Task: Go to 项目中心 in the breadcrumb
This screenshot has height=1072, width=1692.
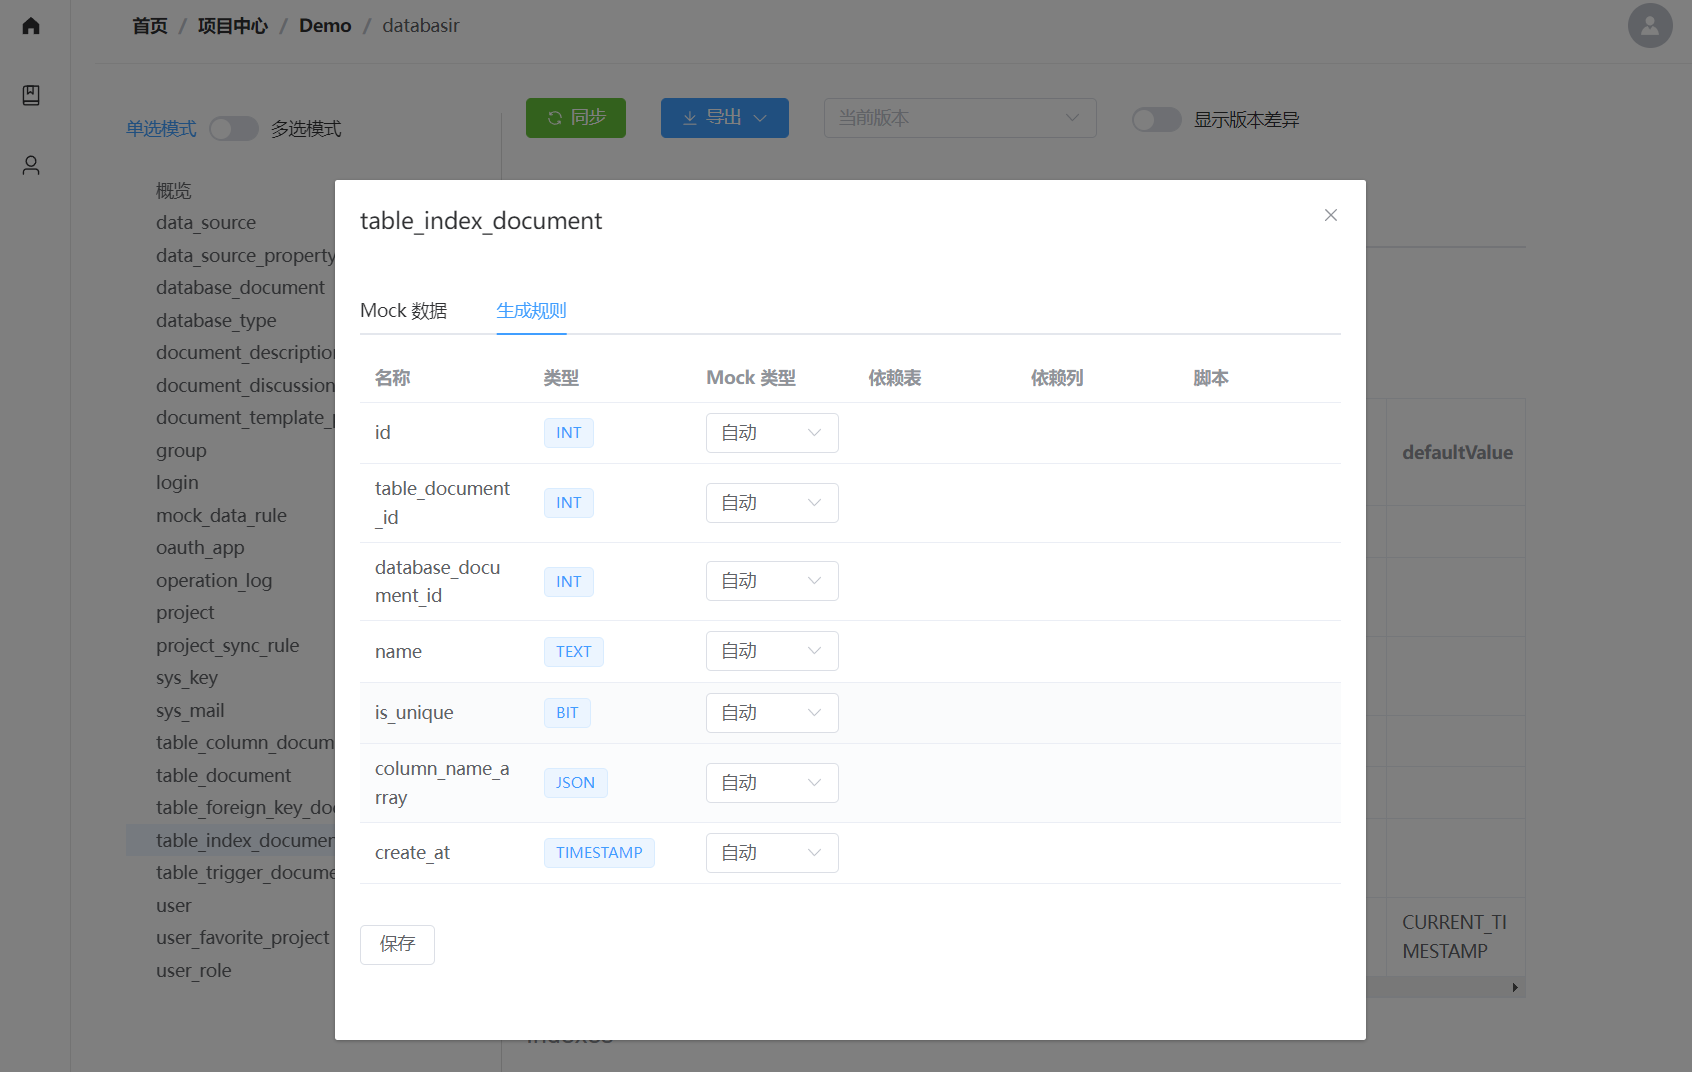Action: [x=232, y=26]
